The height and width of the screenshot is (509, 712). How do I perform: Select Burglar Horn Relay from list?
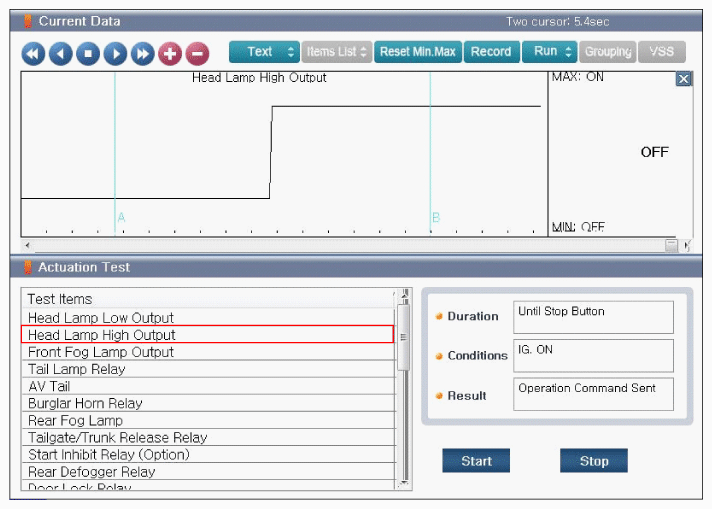(x=85, y=403)
